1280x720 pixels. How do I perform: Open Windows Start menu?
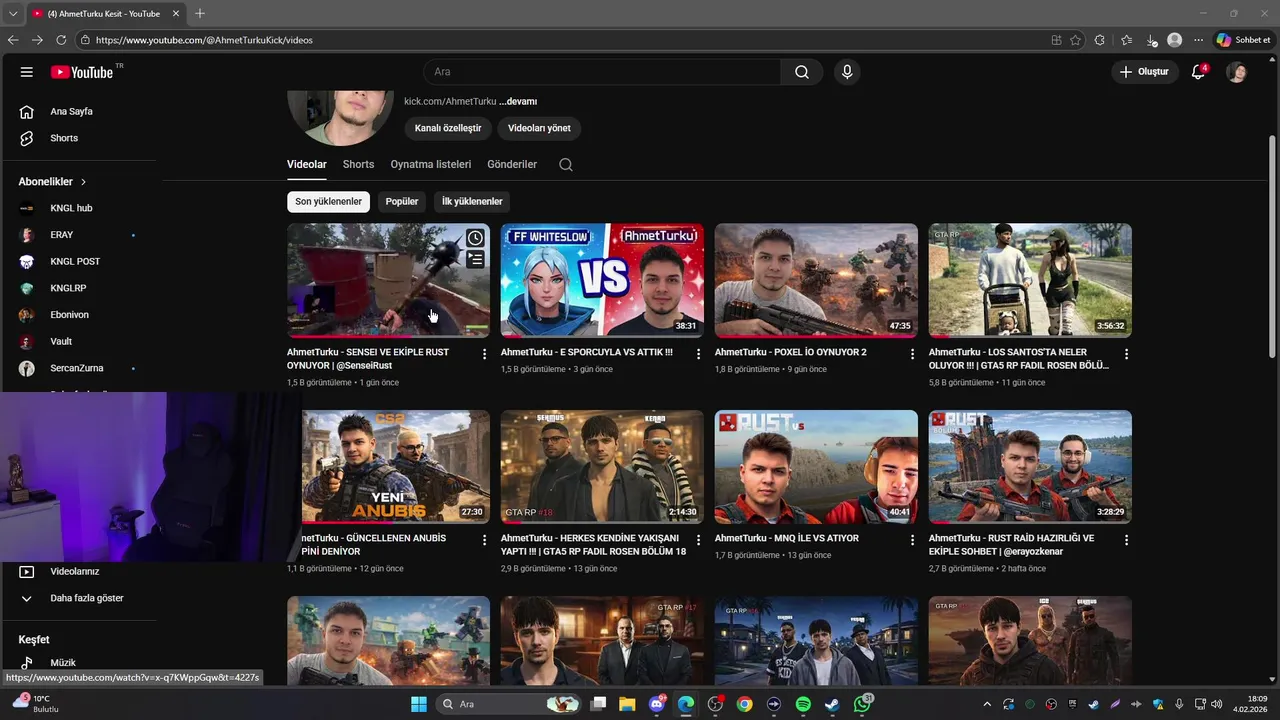pyautogui.click(x=418, y=704)
